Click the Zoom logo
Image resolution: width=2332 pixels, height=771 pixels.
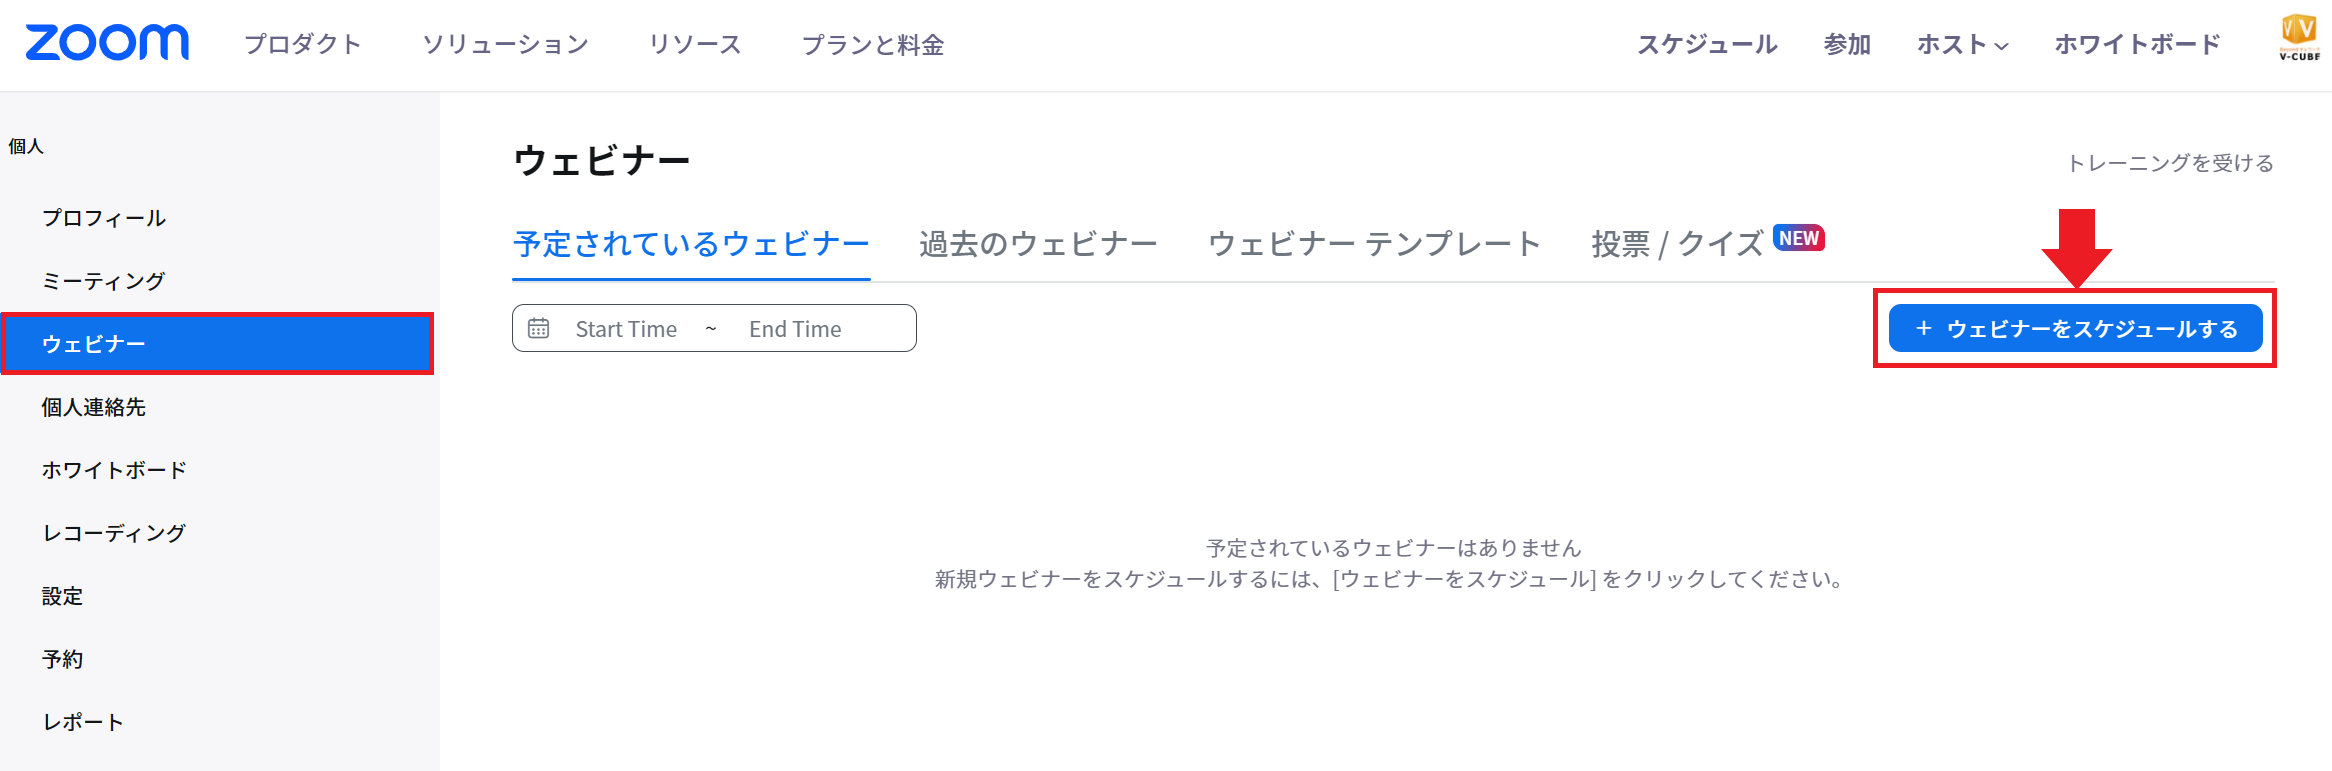click(x=107, y=43)
